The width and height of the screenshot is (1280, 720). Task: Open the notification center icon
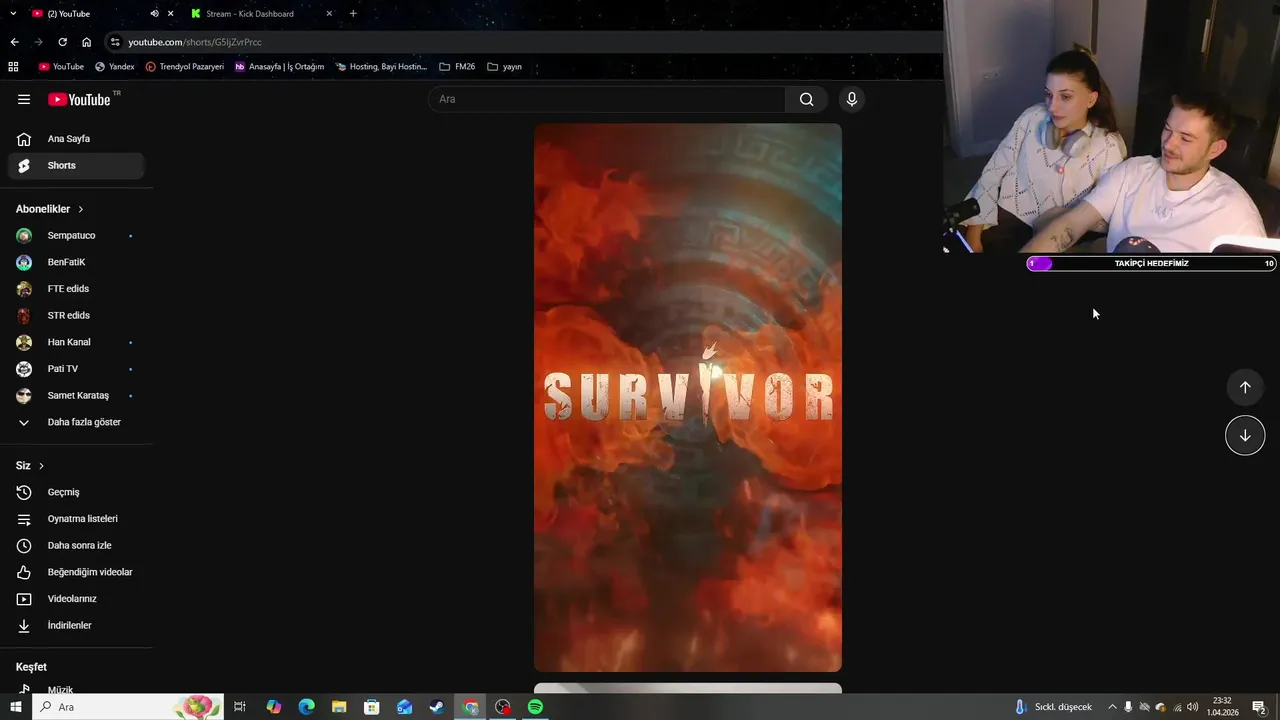click(x=1259, y=707)
